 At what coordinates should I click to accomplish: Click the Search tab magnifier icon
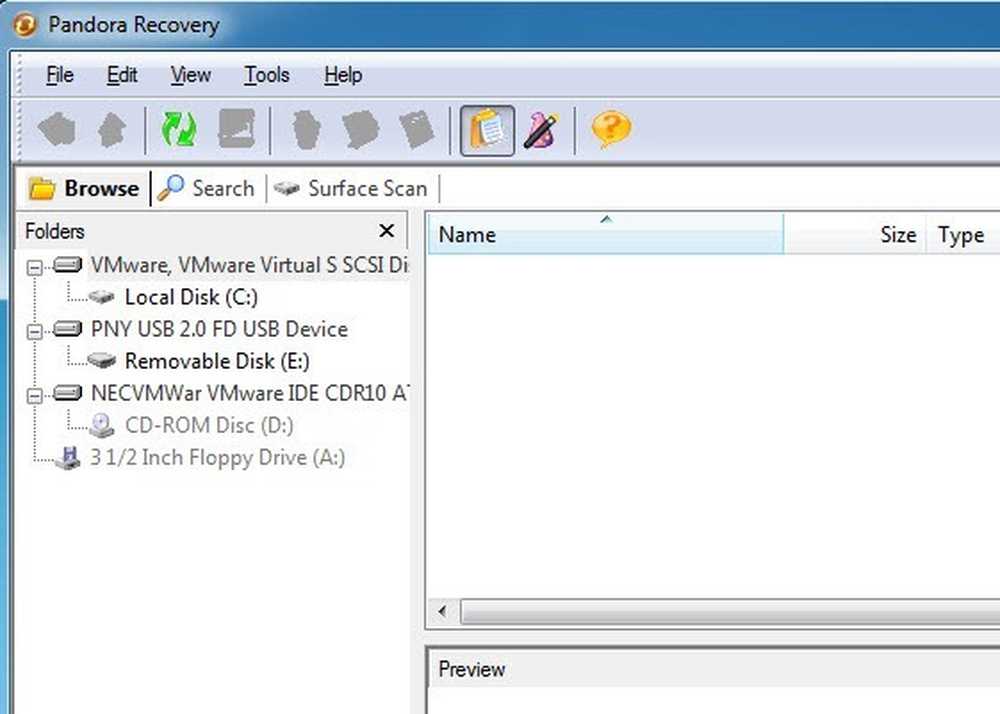coord(171,188)
